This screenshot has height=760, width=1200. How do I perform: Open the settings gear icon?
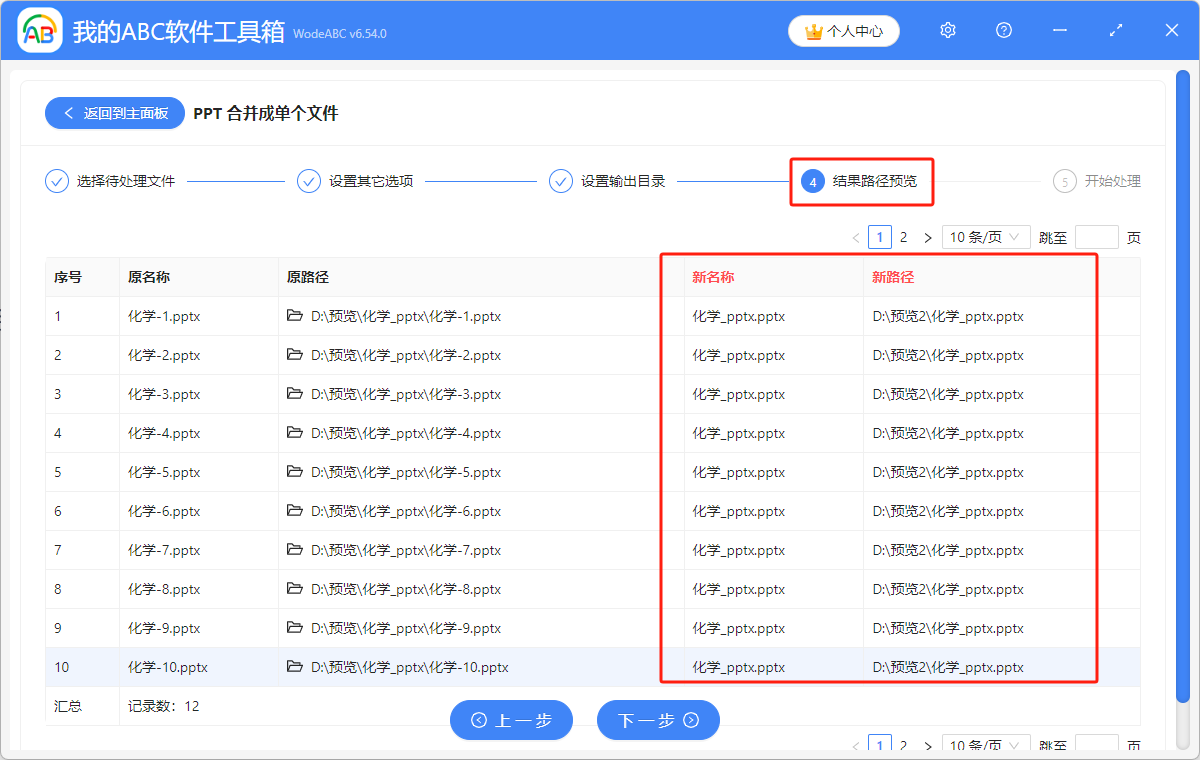[947, 31]
